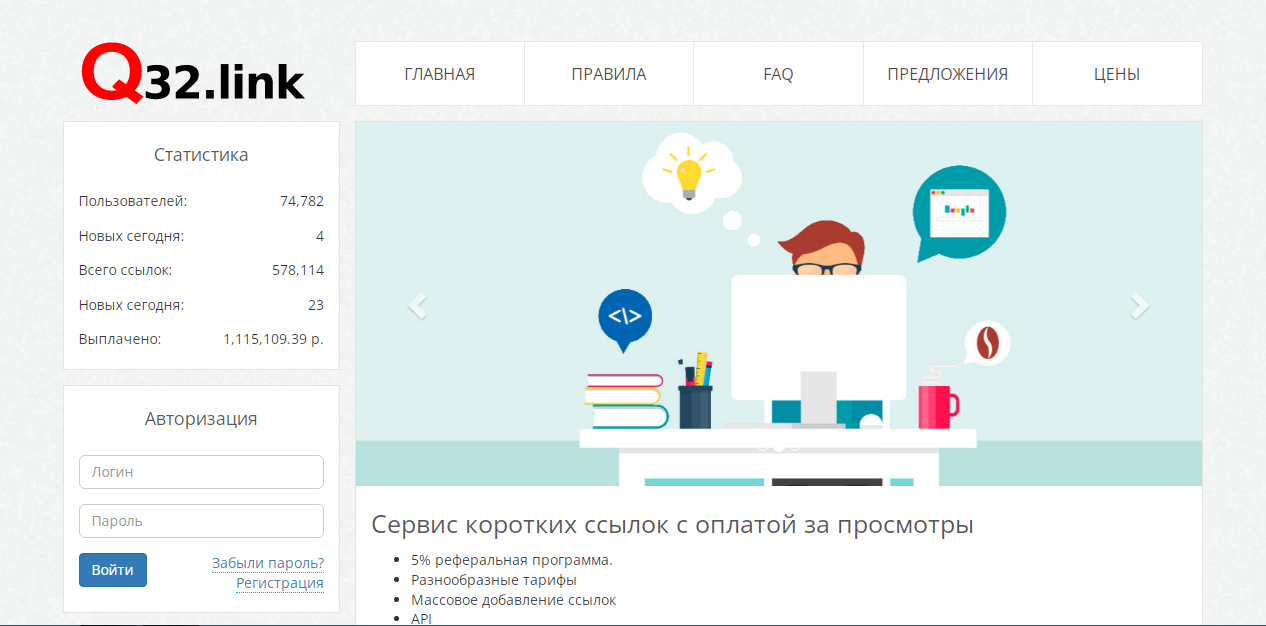Open the Регистрация link
The width and height of the screenshot is (1266, 626).
pyautogui.click(x=279, y=583)
